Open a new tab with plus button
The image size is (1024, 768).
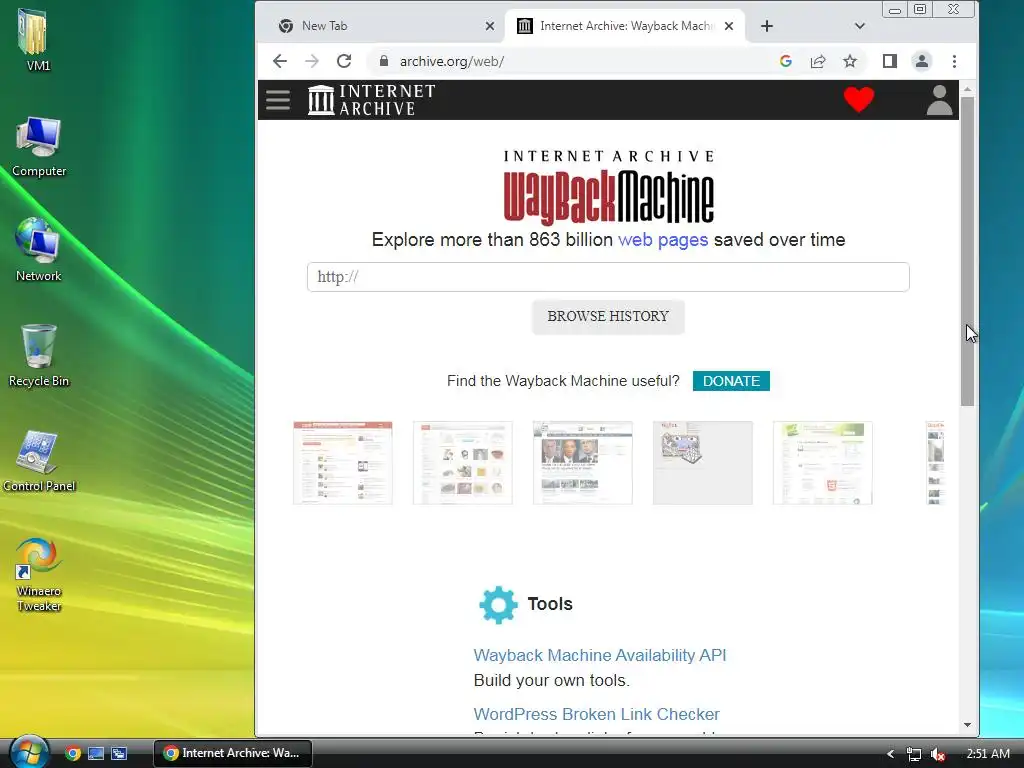pyautogui.click(x=767, y=26)
